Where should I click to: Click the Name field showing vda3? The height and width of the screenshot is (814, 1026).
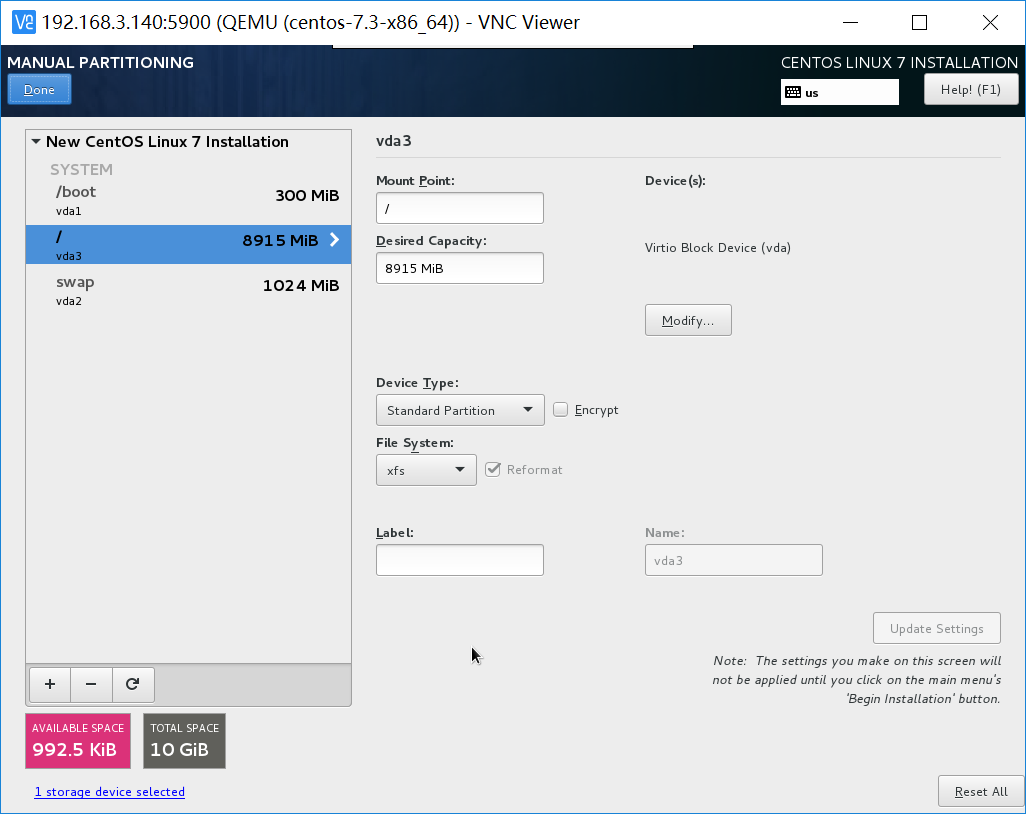click(734, 560)
